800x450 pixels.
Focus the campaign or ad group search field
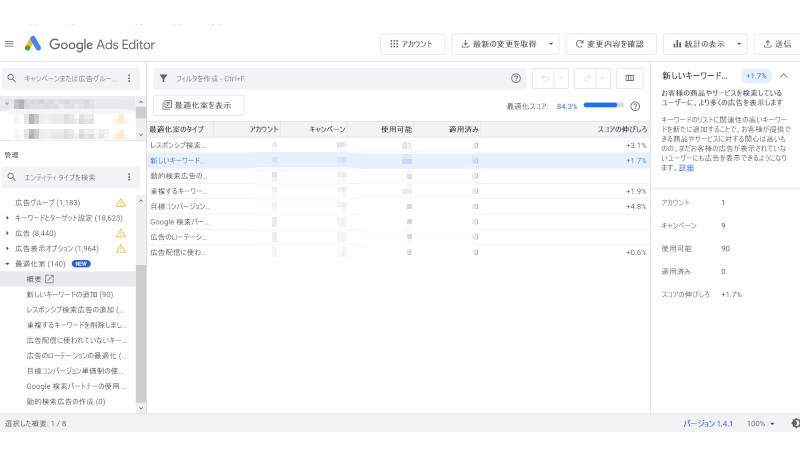coord(70,79)
